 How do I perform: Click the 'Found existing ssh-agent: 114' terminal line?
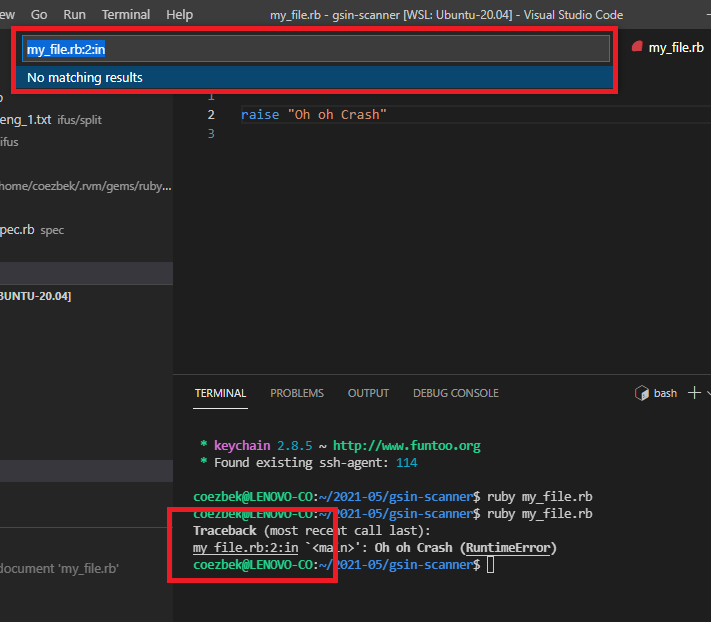316,463
